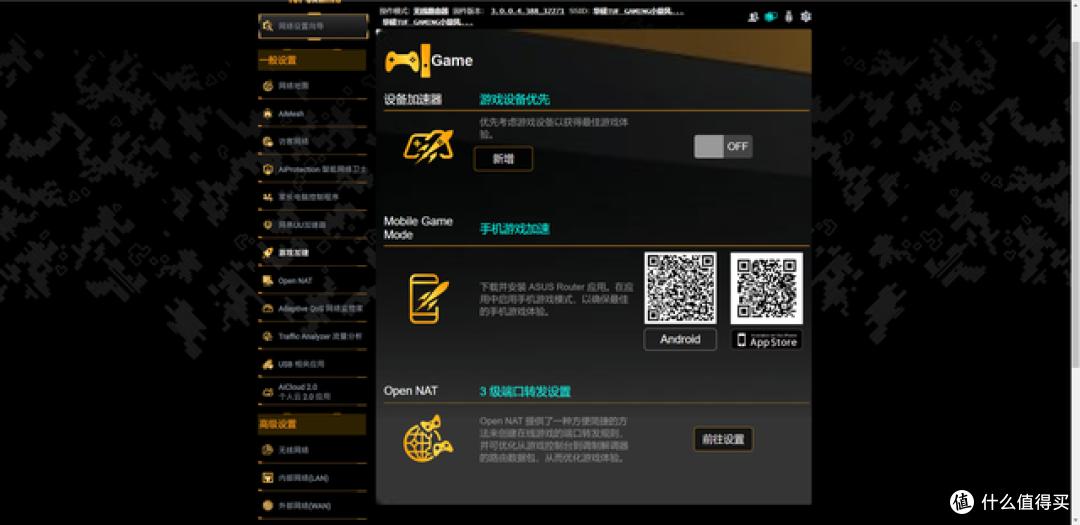The image size is (1080, 525).
Task: Click the App Store QR code image
Action: click(x=767, y=288)
